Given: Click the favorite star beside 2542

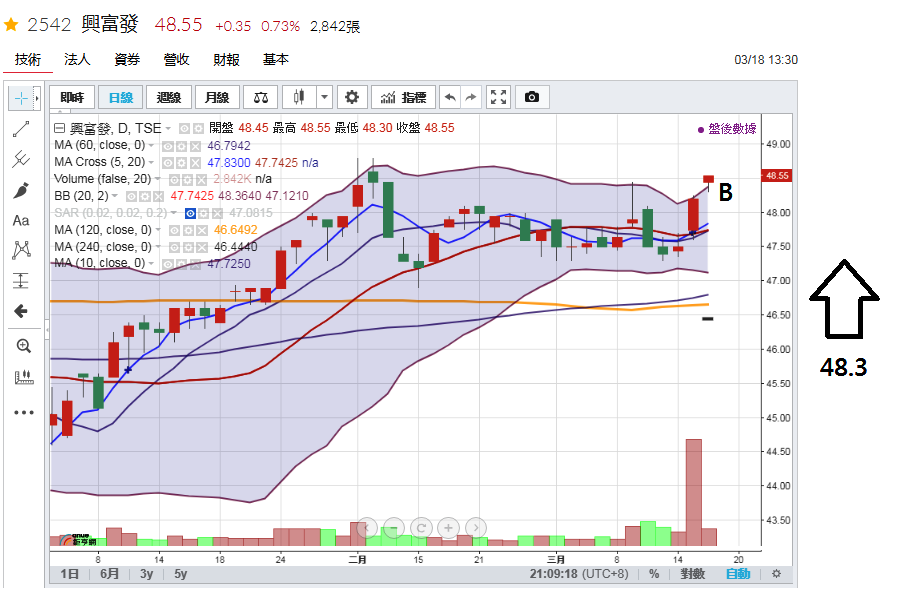Looking at the screenshot, I should [x=11, y=25].
